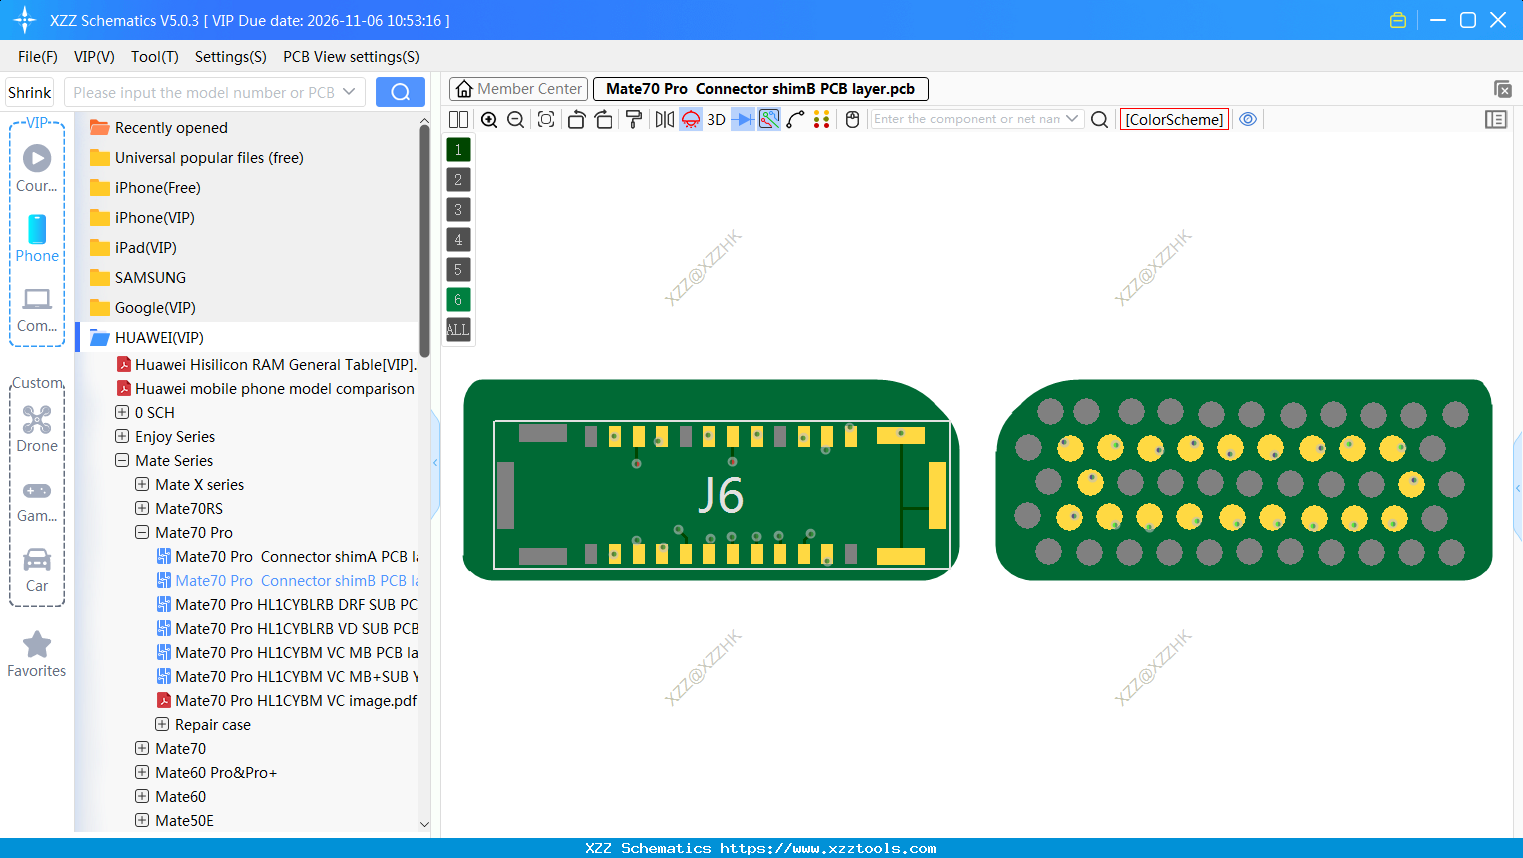1523x858 pixels.
Task: Activate the zoom in tool
Action: 489,119
